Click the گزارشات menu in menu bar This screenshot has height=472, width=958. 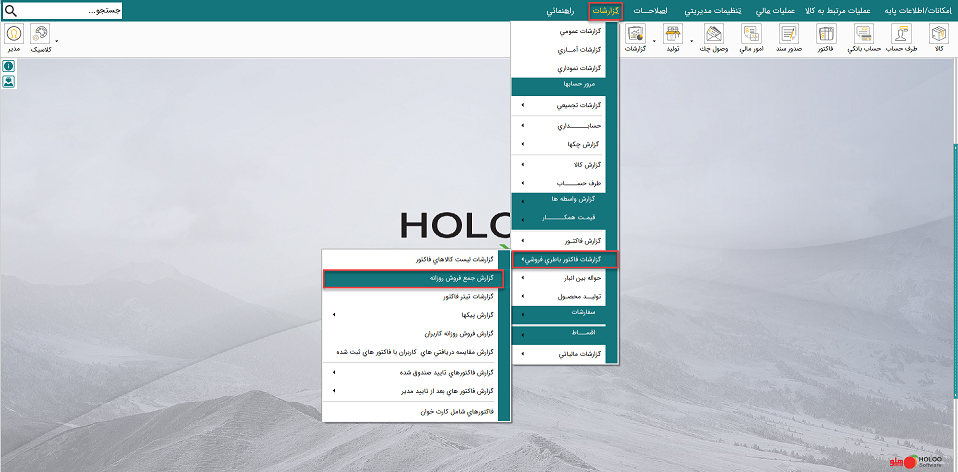pos(605,10)
